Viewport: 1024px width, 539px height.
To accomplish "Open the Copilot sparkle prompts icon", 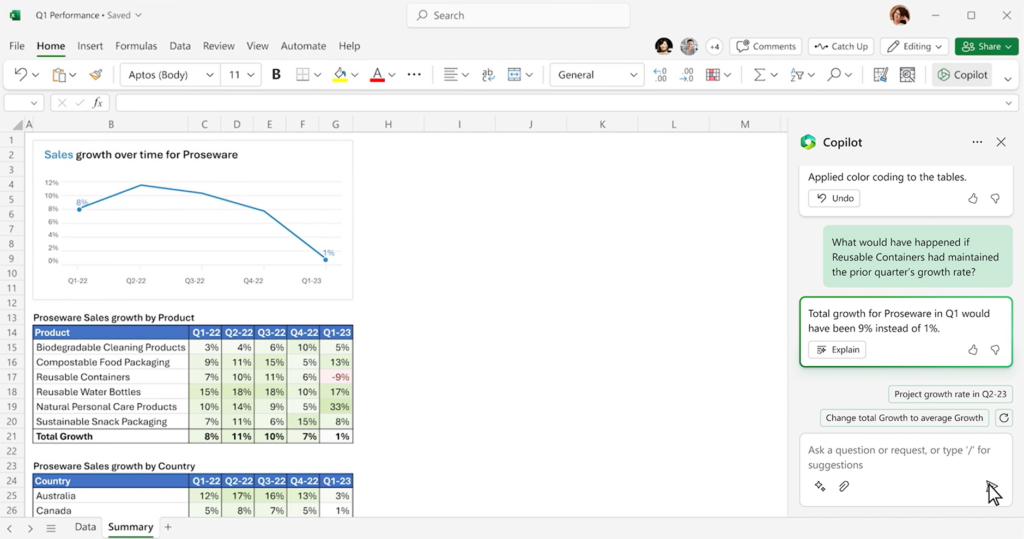I will pyautogui.click(x=820, y=487).
